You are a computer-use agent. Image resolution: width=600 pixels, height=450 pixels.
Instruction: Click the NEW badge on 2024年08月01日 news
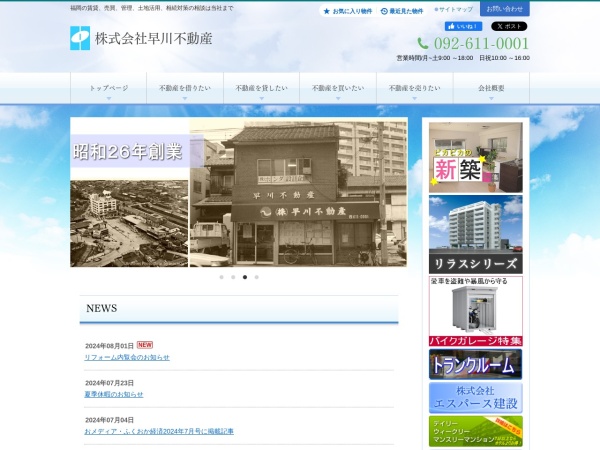(x=145, y=345)
